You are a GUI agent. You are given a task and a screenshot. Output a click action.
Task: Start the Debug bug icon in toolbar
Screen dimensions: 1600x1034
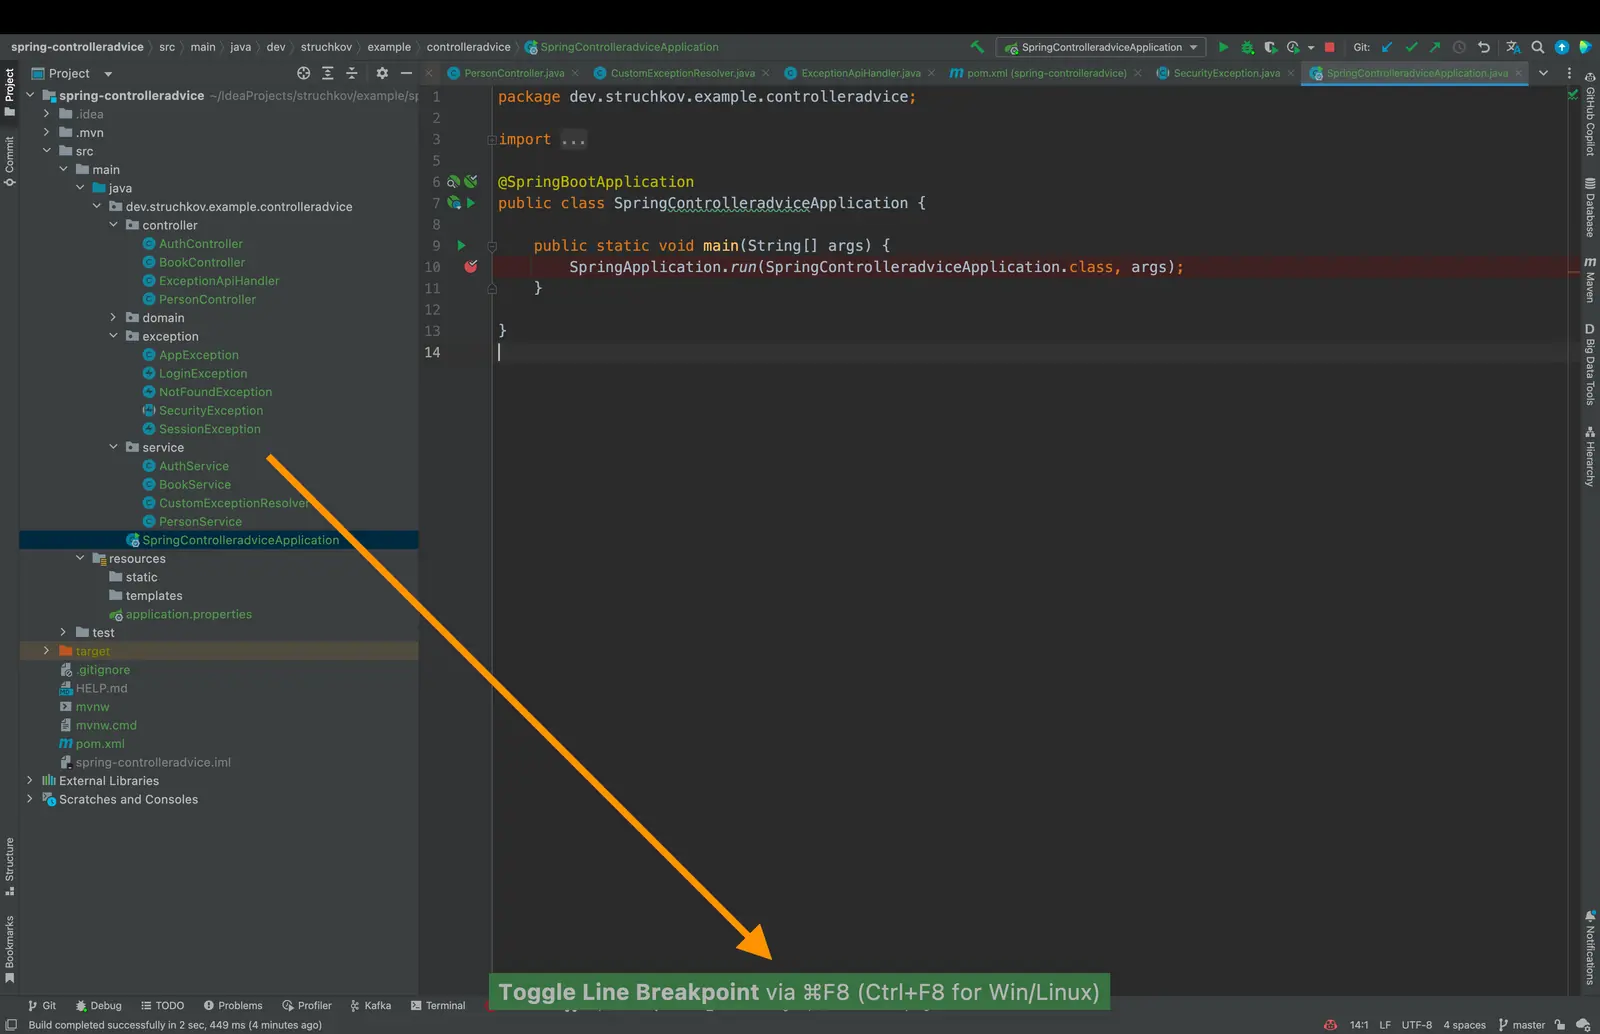click(1247, 47)
